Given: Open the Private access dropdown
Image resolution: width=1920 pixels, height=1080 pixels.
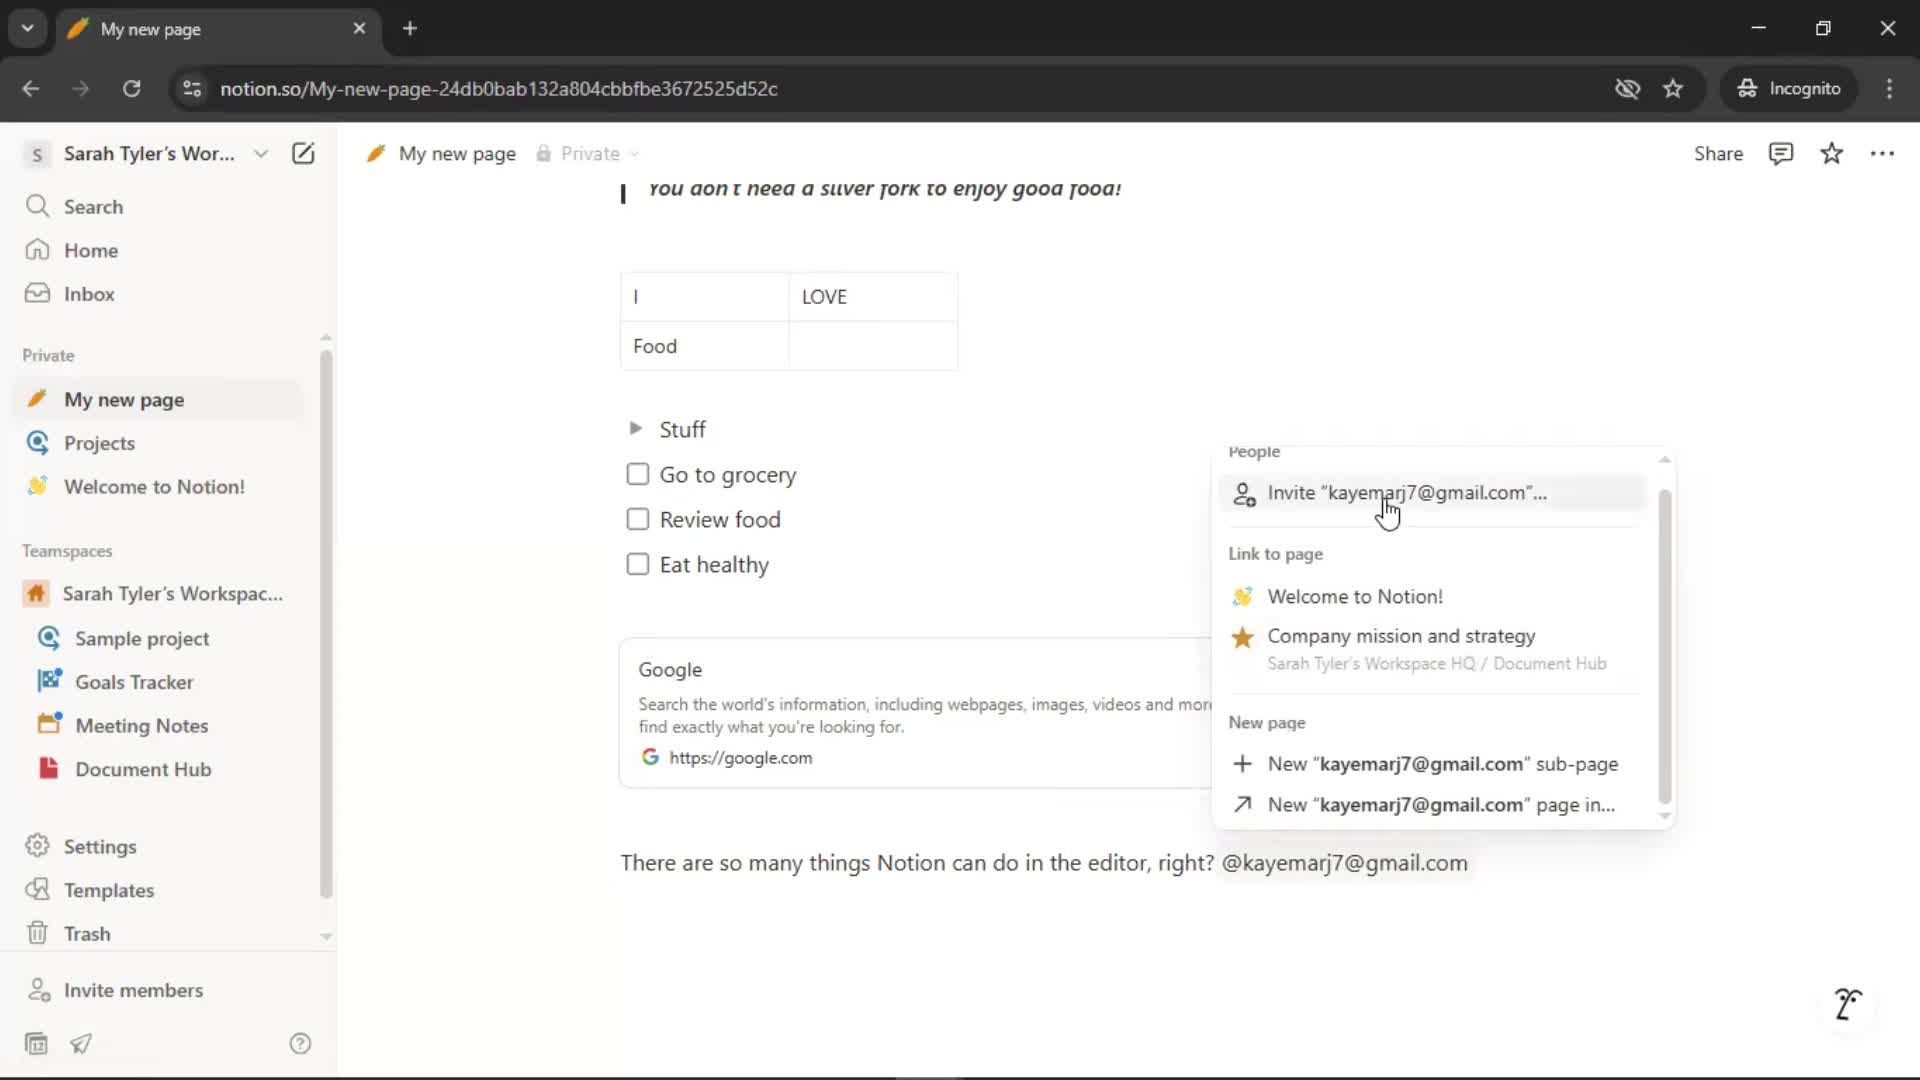Looking at the screenshot, I should (x=588, y=153).
